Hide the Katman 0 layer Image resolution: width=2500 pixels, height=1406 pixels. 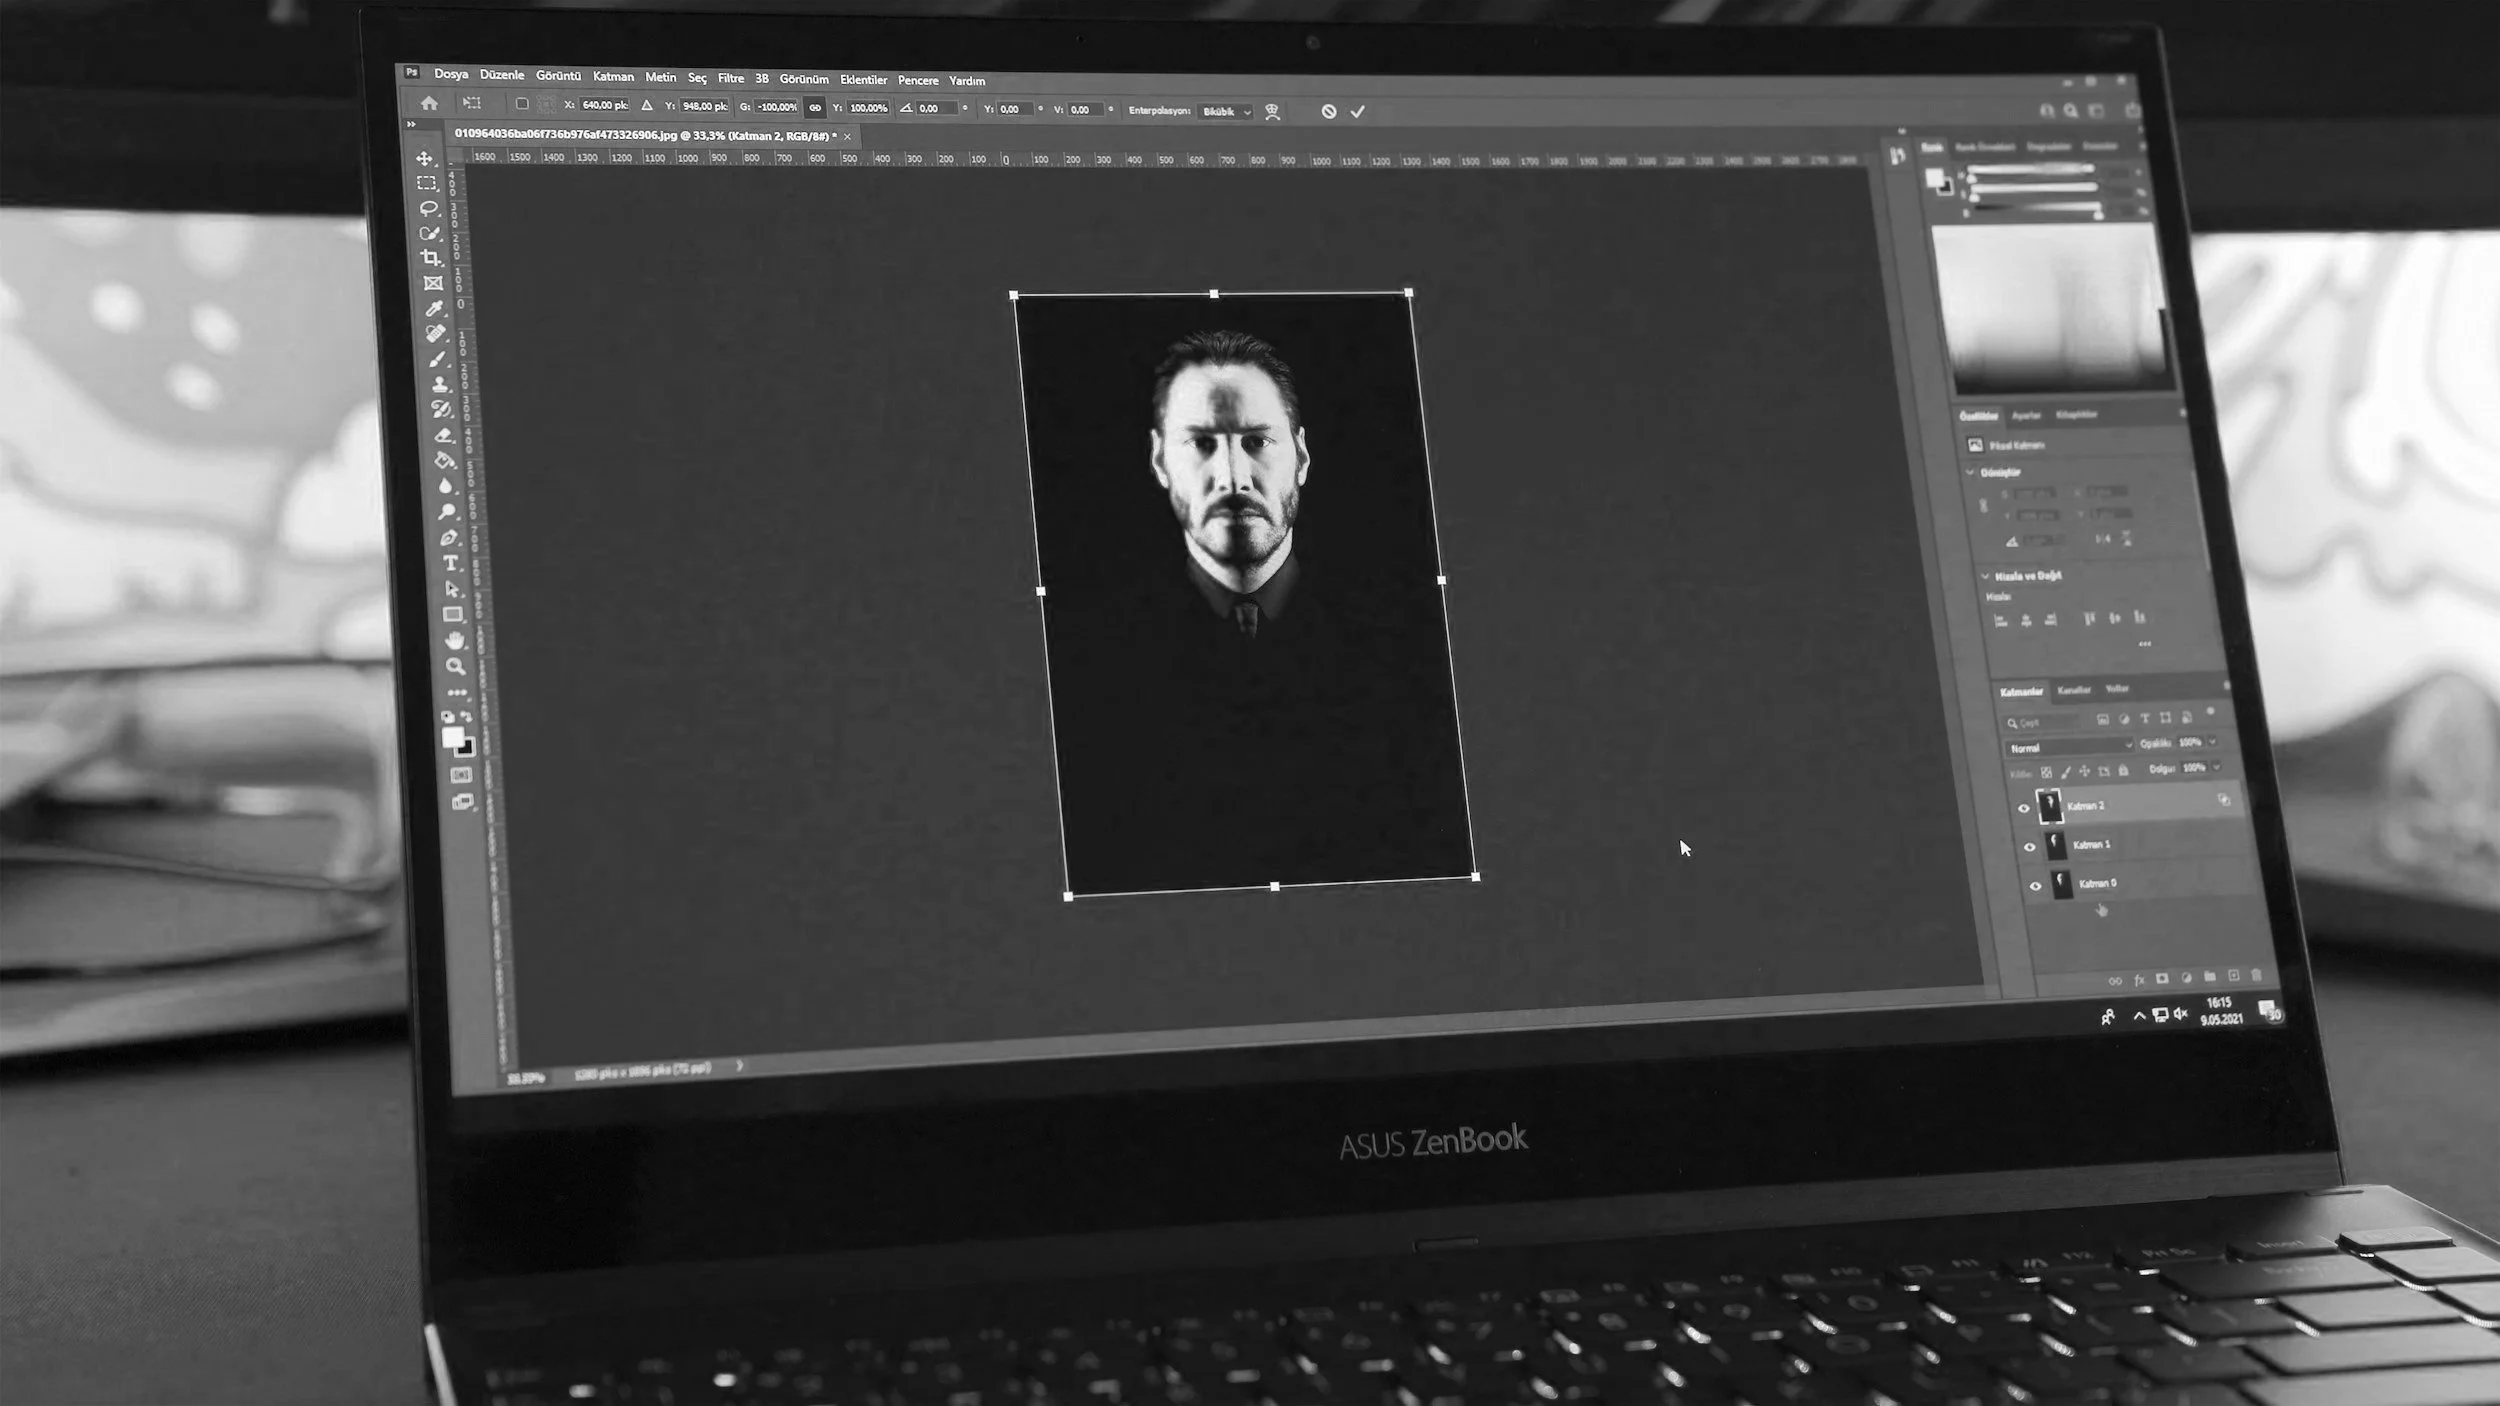pyautogui.click(x=2035, y=886)
